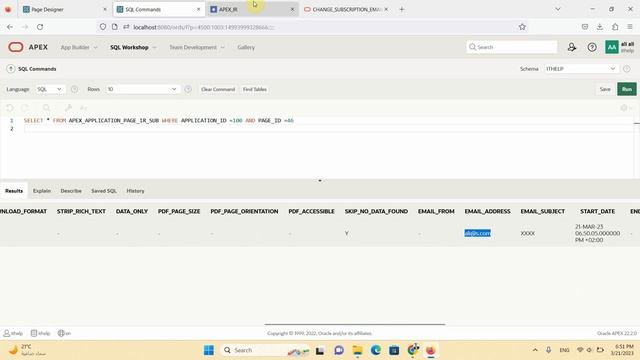
Task: Open a new browser tab with plus button
Action: point(402,9)
